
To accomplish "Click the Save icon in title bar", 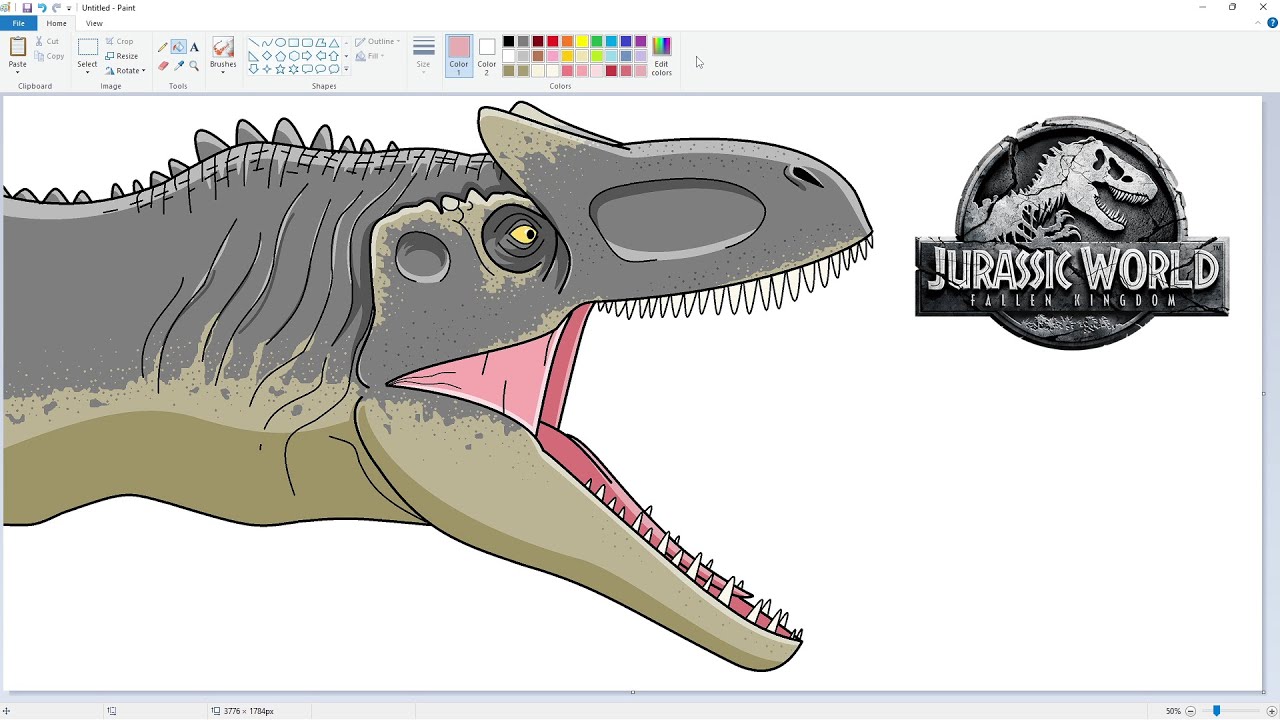I will [x=27, y=8].
